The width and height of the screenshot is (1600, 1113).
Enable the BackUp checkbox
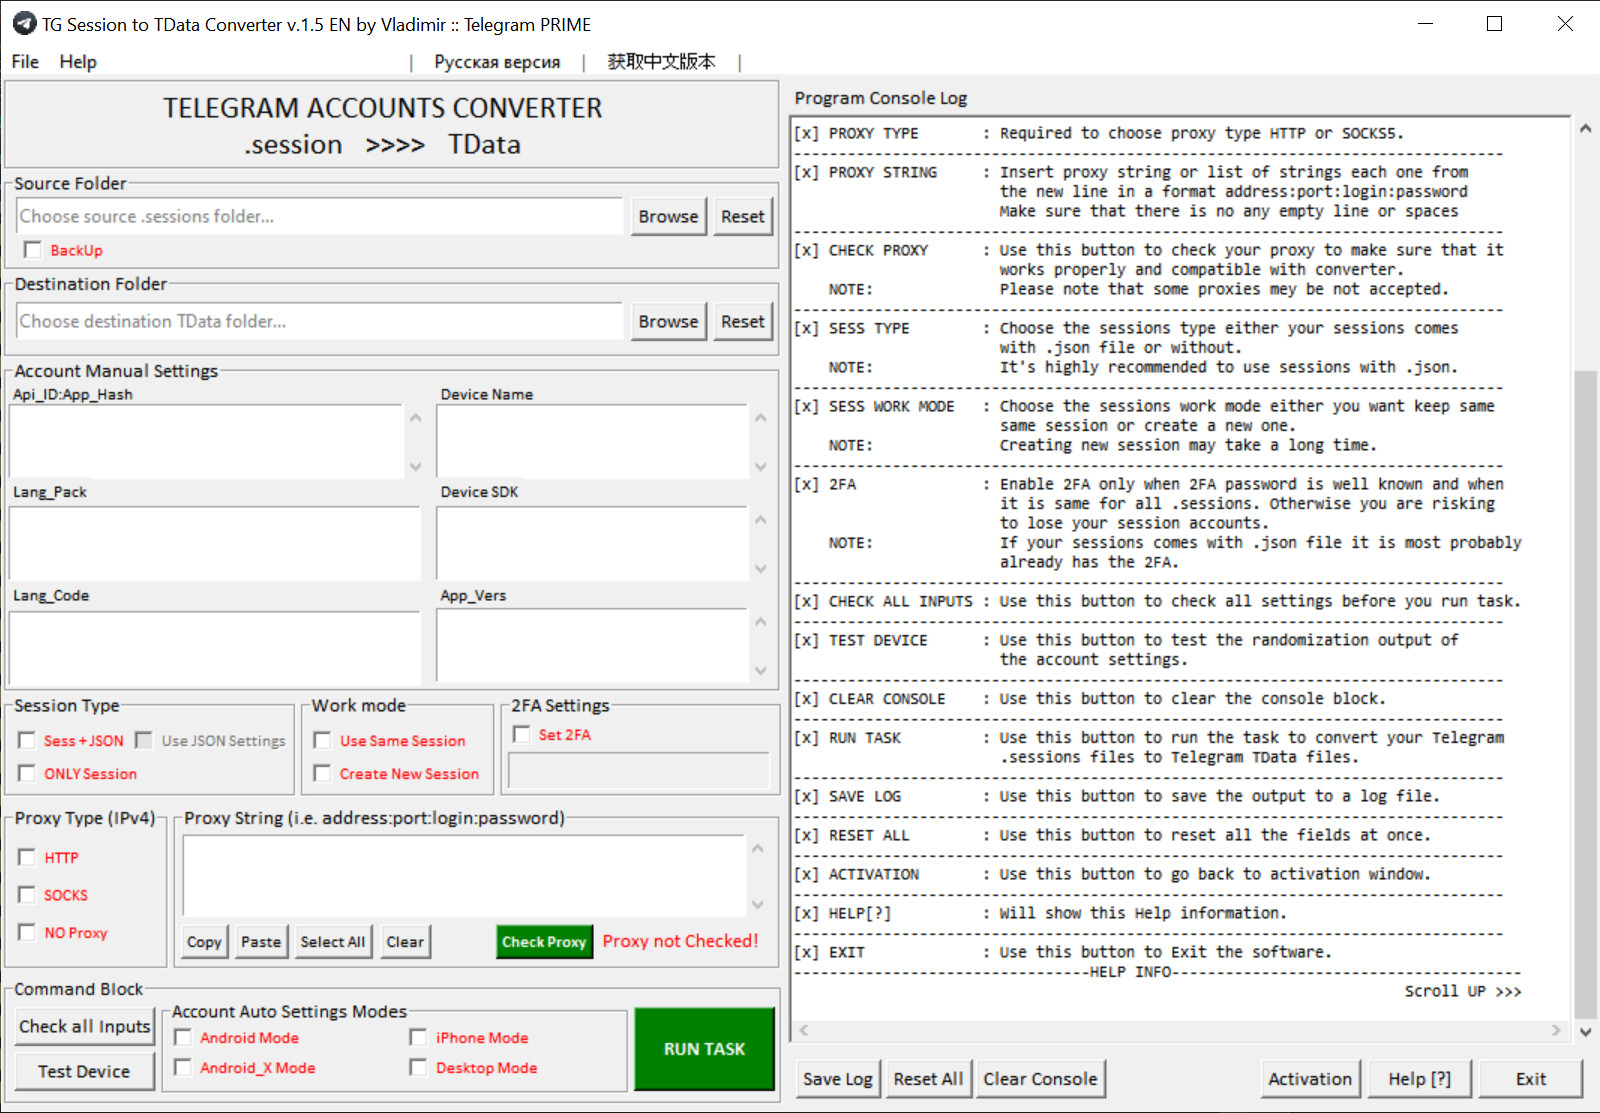33,250
